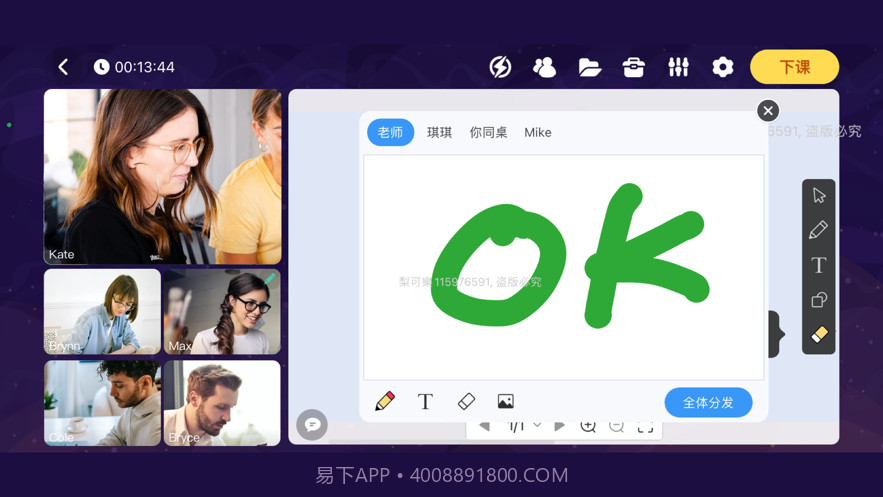This screenshot has height=497, width=883.
Task: Expand the page number dropdown
Action: point(537,426)
